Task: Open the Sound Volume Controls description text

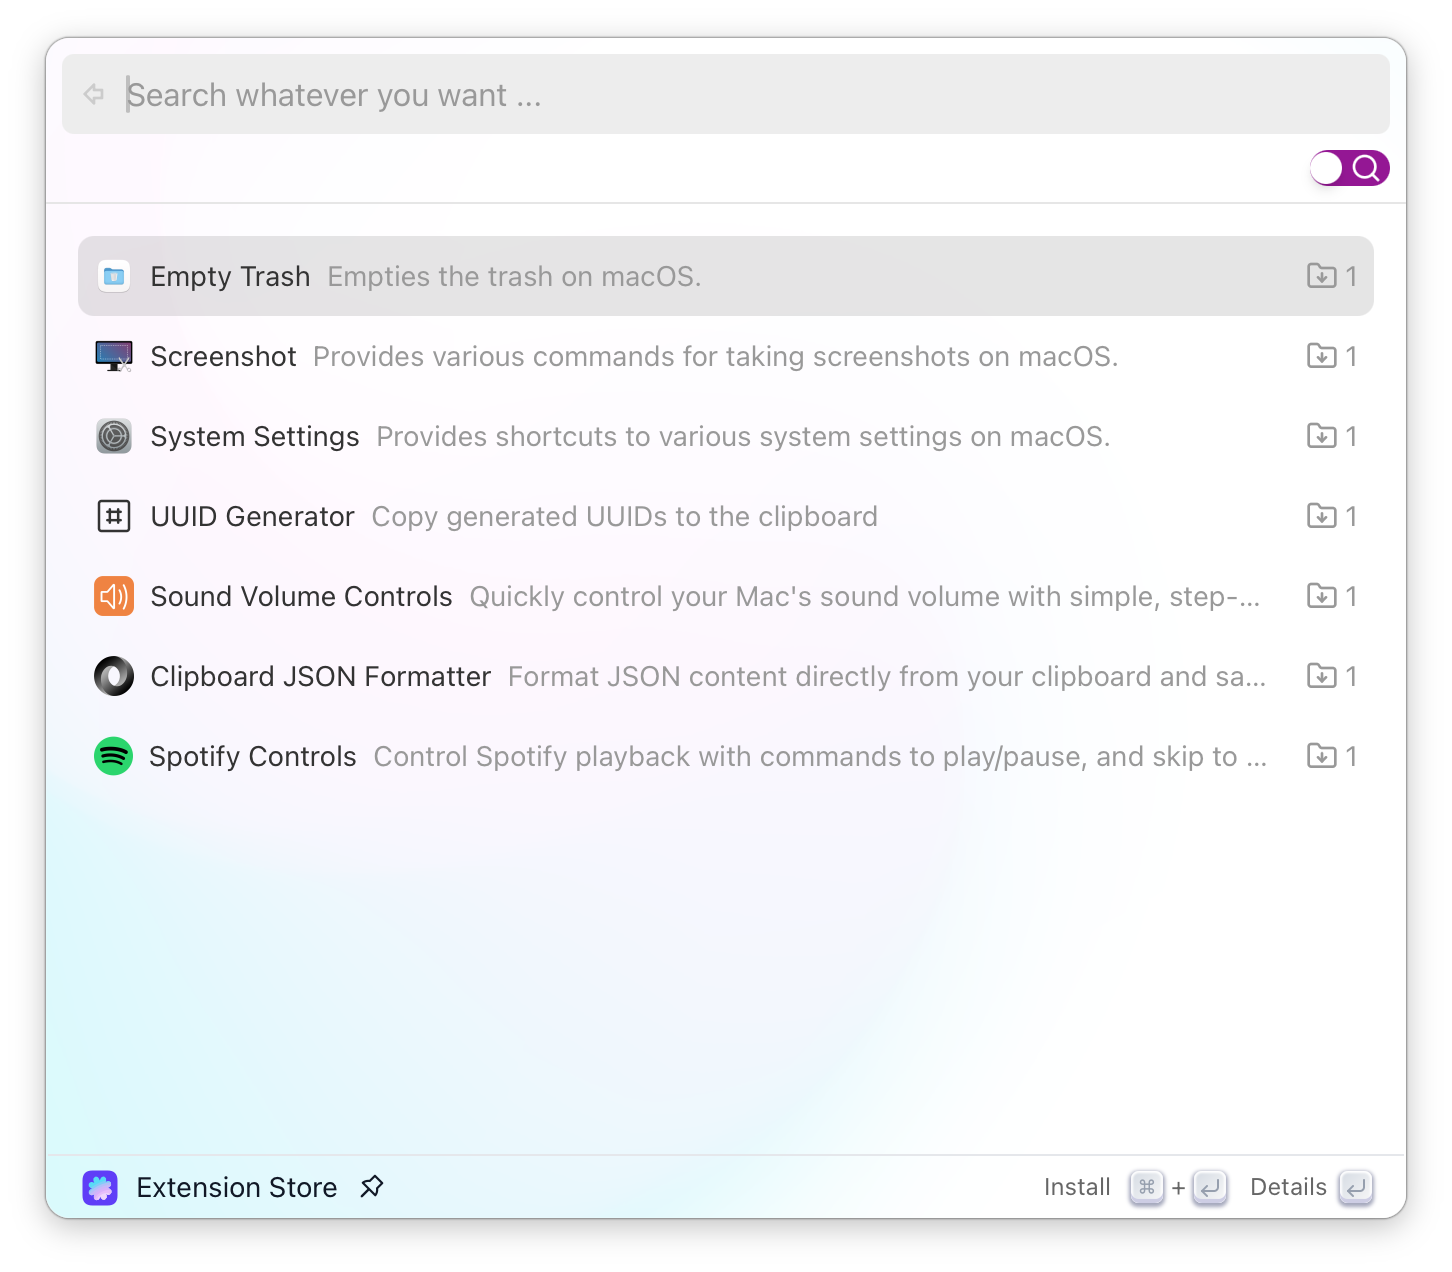Action: (865, 596)
